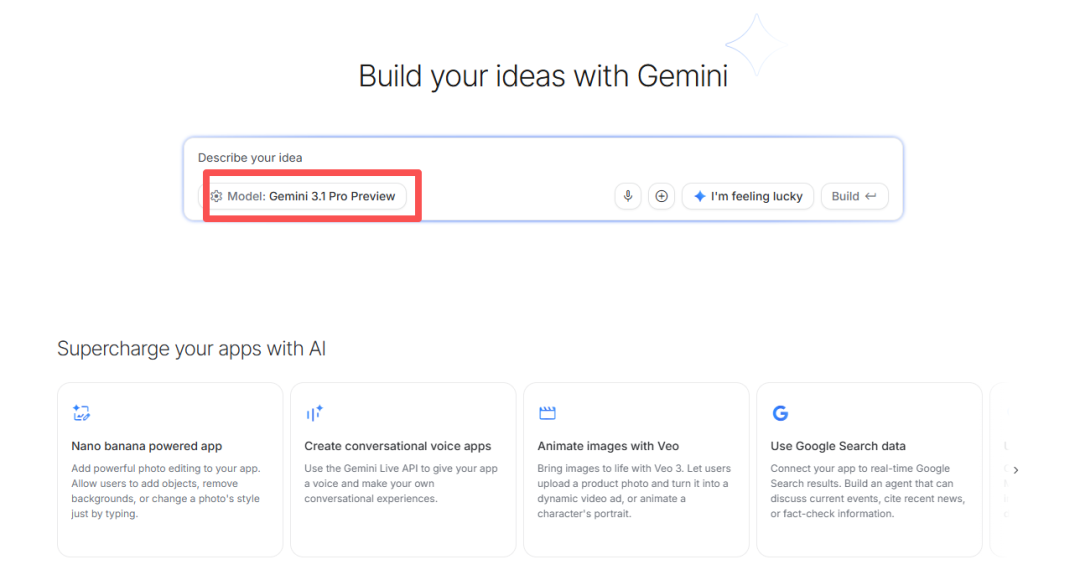Image resolution: width=1080 pixels, height=575 pixels.
Task: Click the Build button
Action: [x=854, y=196]
